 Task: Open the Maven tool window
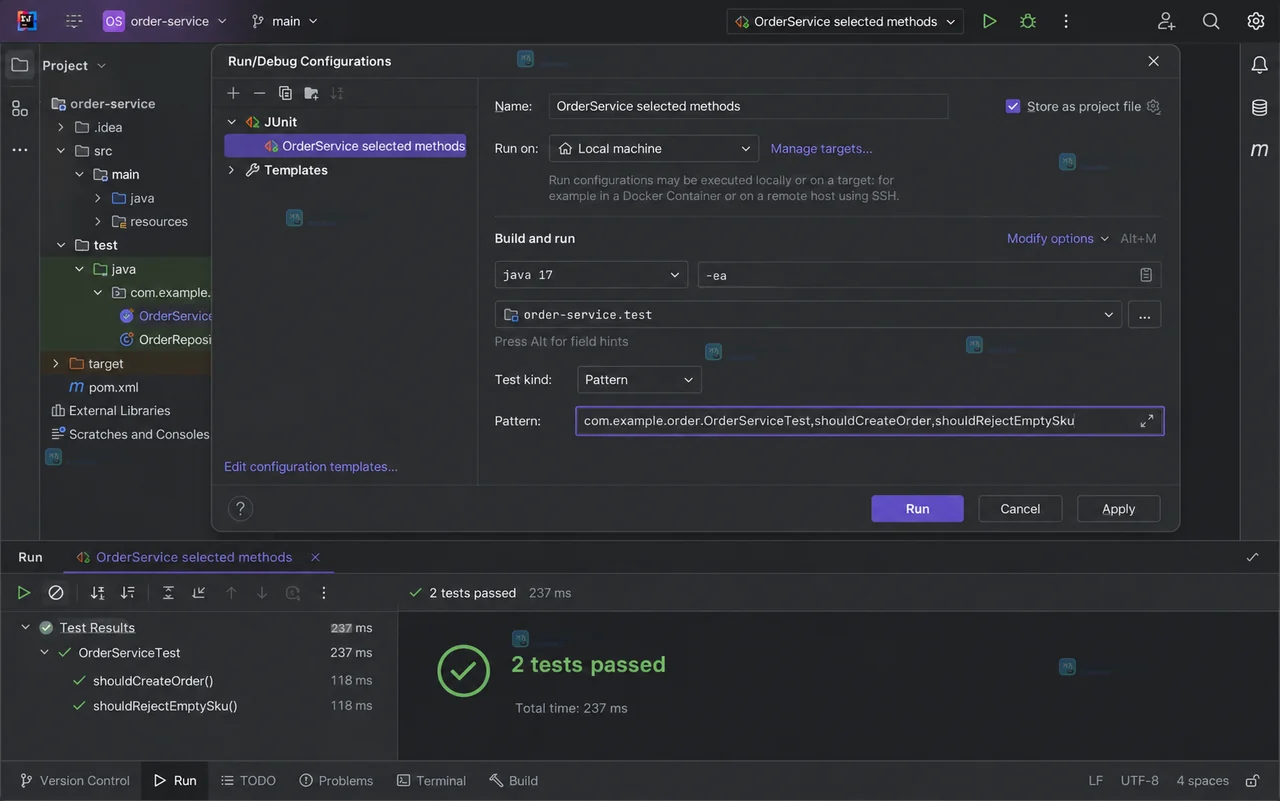click(x=1260, y=150)
